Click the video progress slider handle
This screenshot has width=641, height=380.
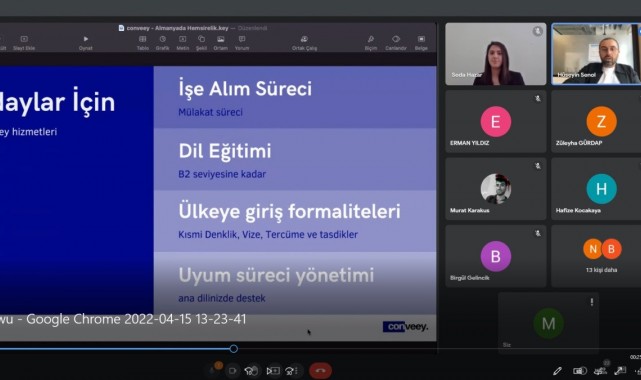pyautogui.click(x=233, y=349)
